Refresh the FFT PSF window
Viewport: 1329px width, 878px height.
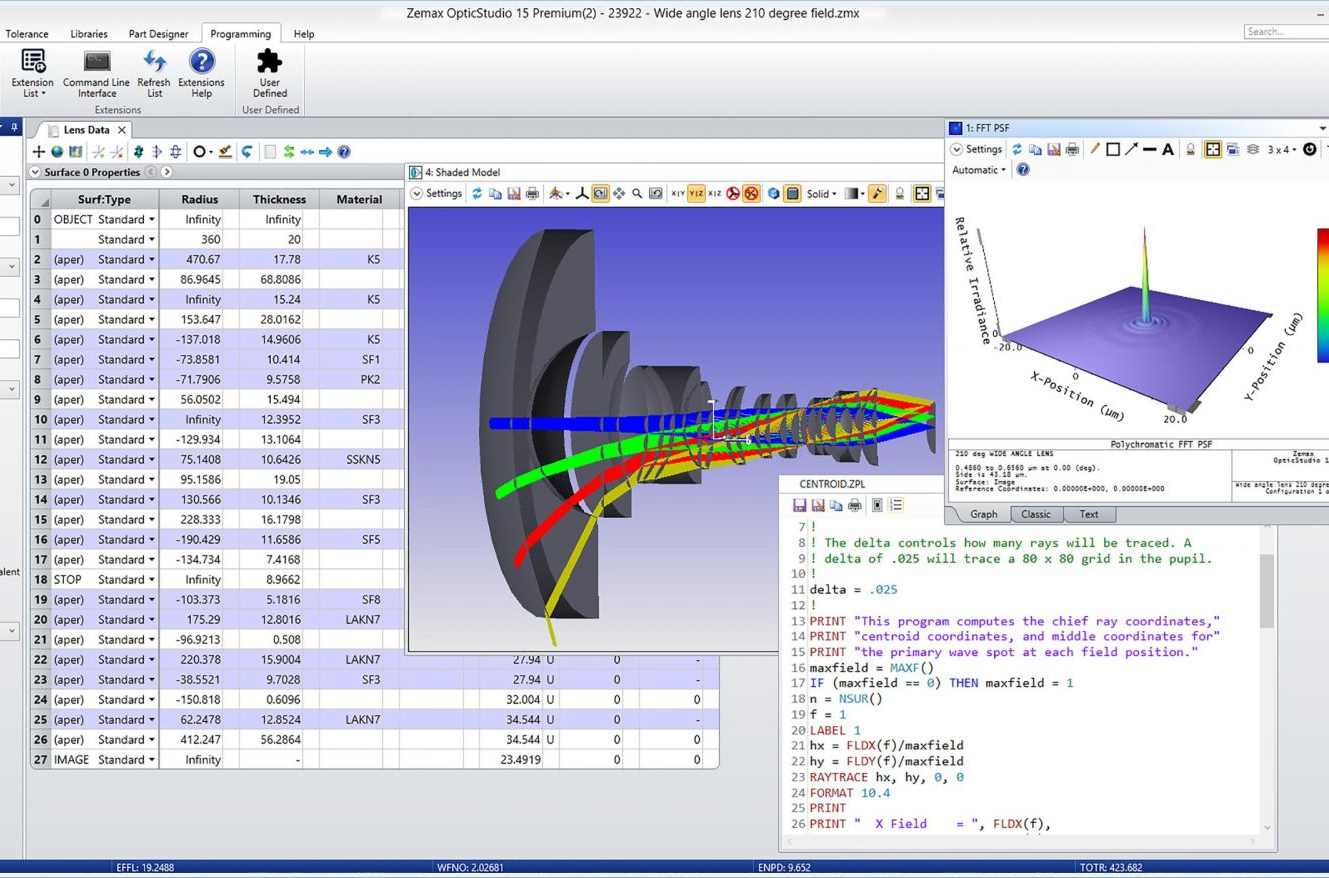click(1017, 149)
